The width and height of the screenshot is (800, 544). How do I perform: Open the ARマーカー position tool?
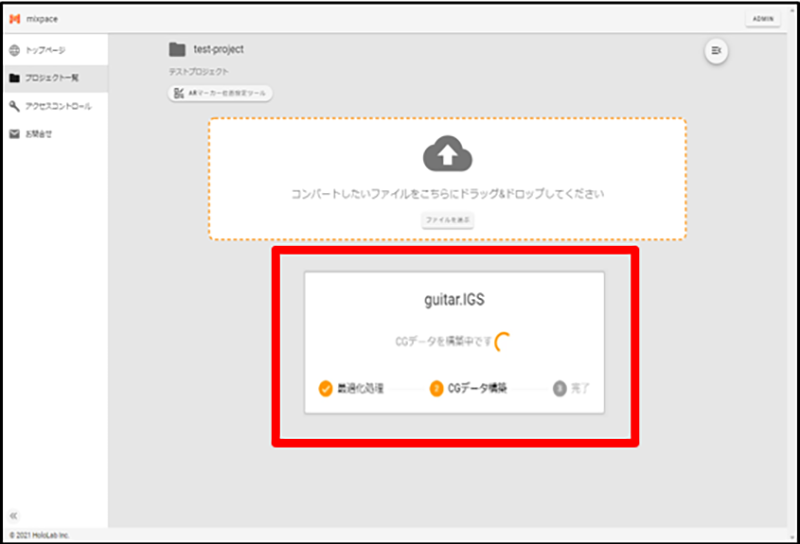[220, 93]
